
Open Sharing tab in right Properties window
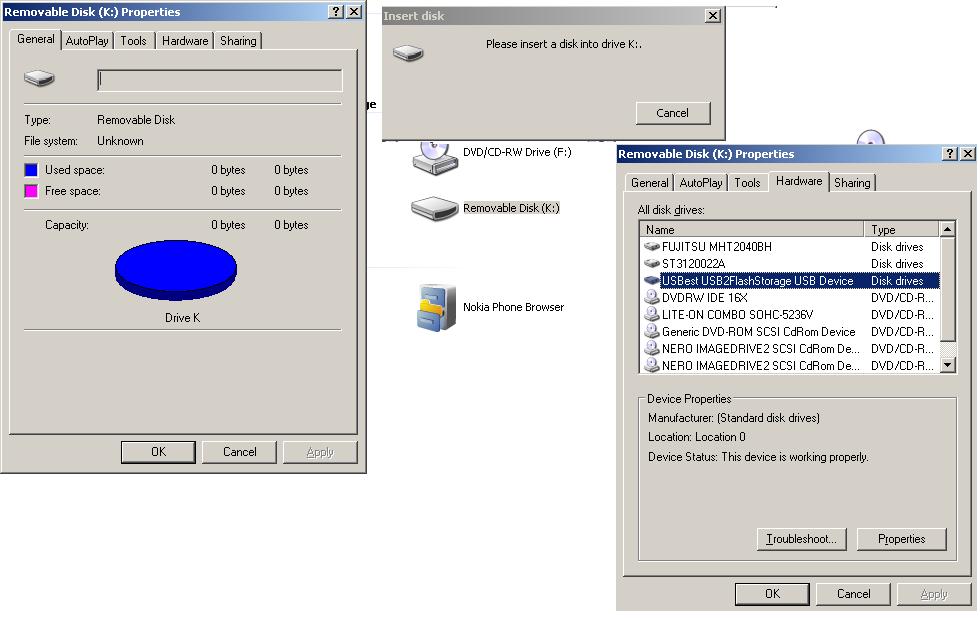tap(852, 183)
